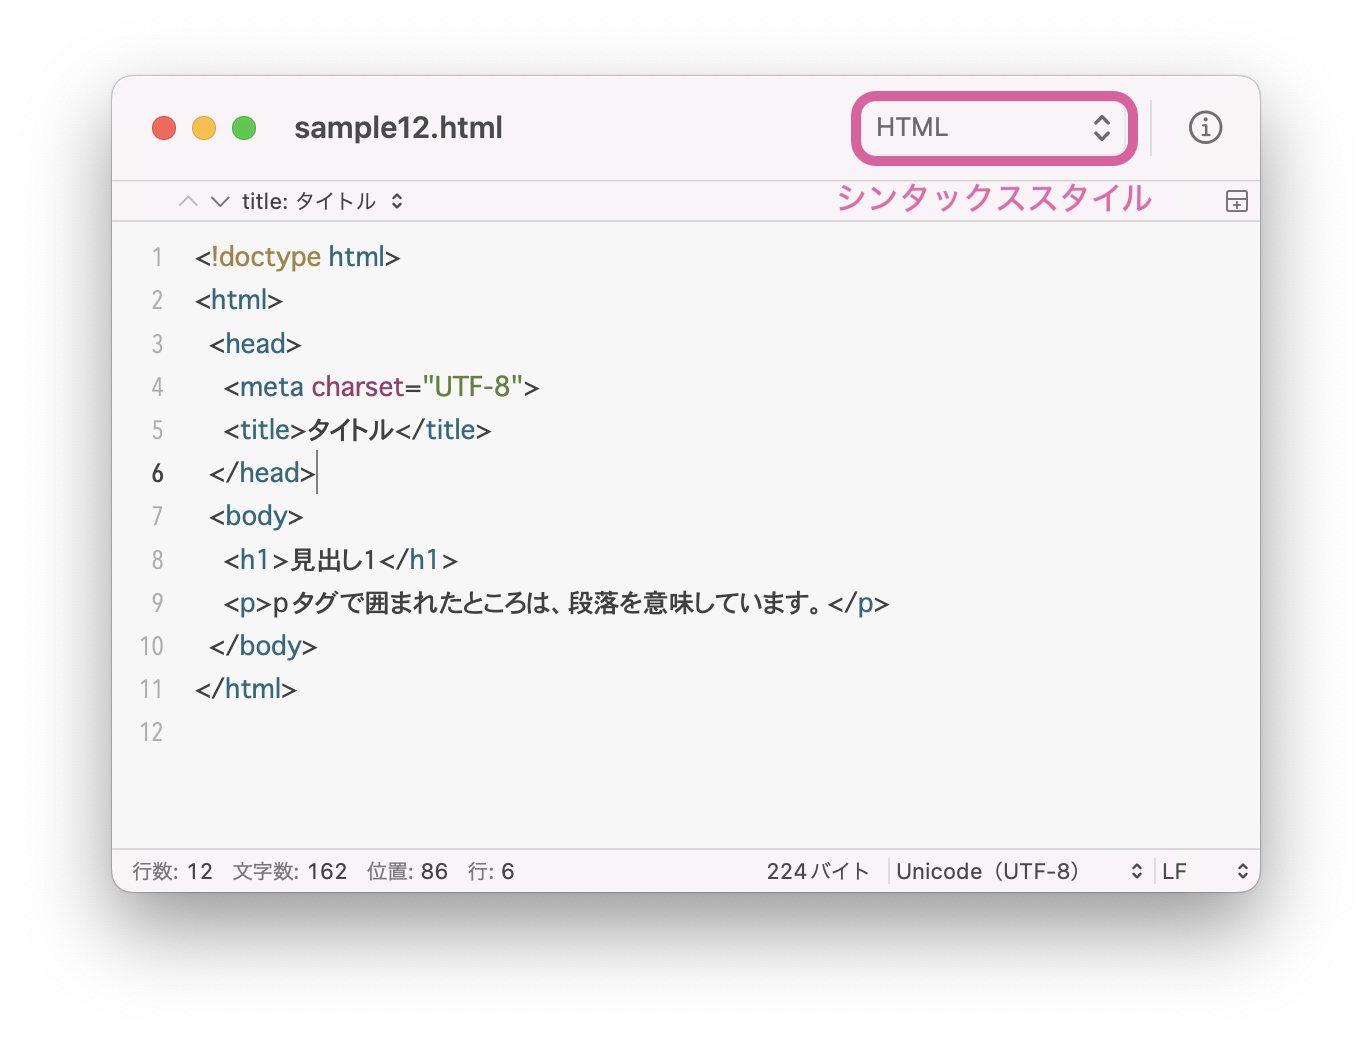Click line number 1 in gutter
The height and width of the screenshot is (1040, 1372).
(157, 257)
